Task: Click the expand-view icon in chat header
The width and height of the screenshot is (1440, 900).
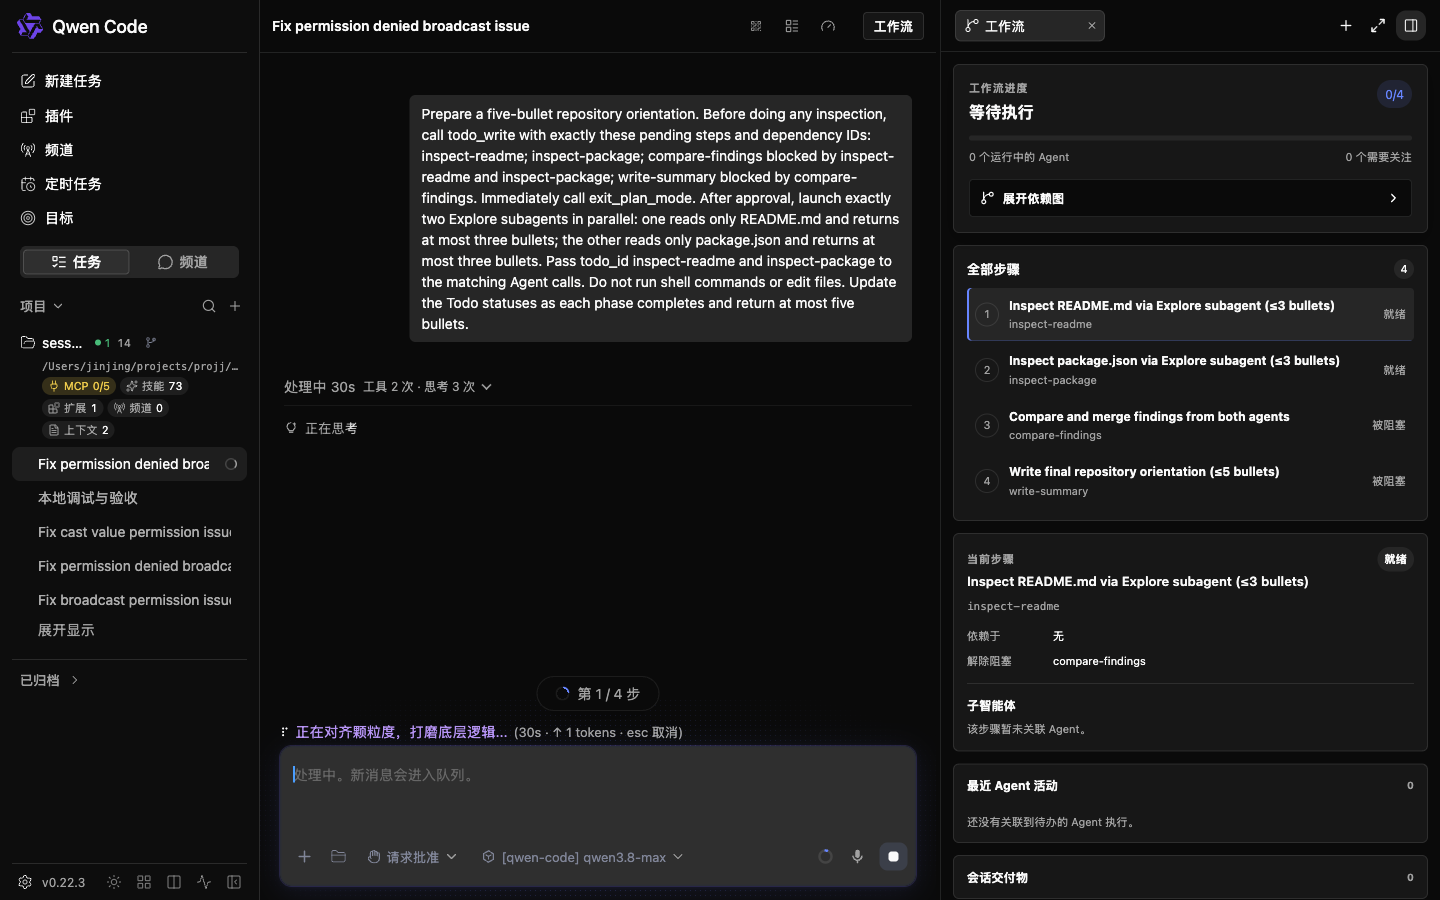Action: click(x=756, y=26)
